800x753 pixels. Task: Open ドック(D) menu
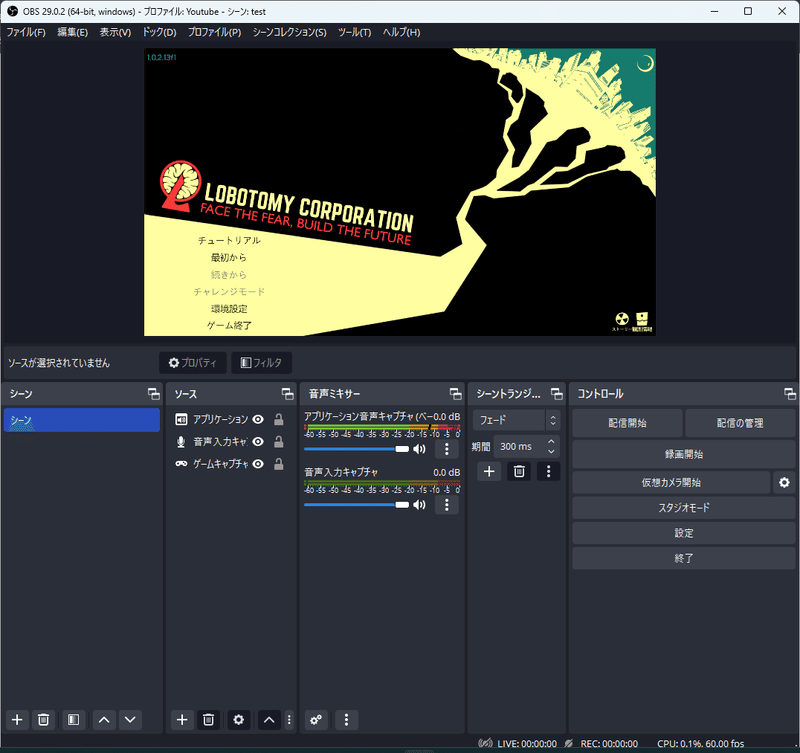(x=160, y=32)
